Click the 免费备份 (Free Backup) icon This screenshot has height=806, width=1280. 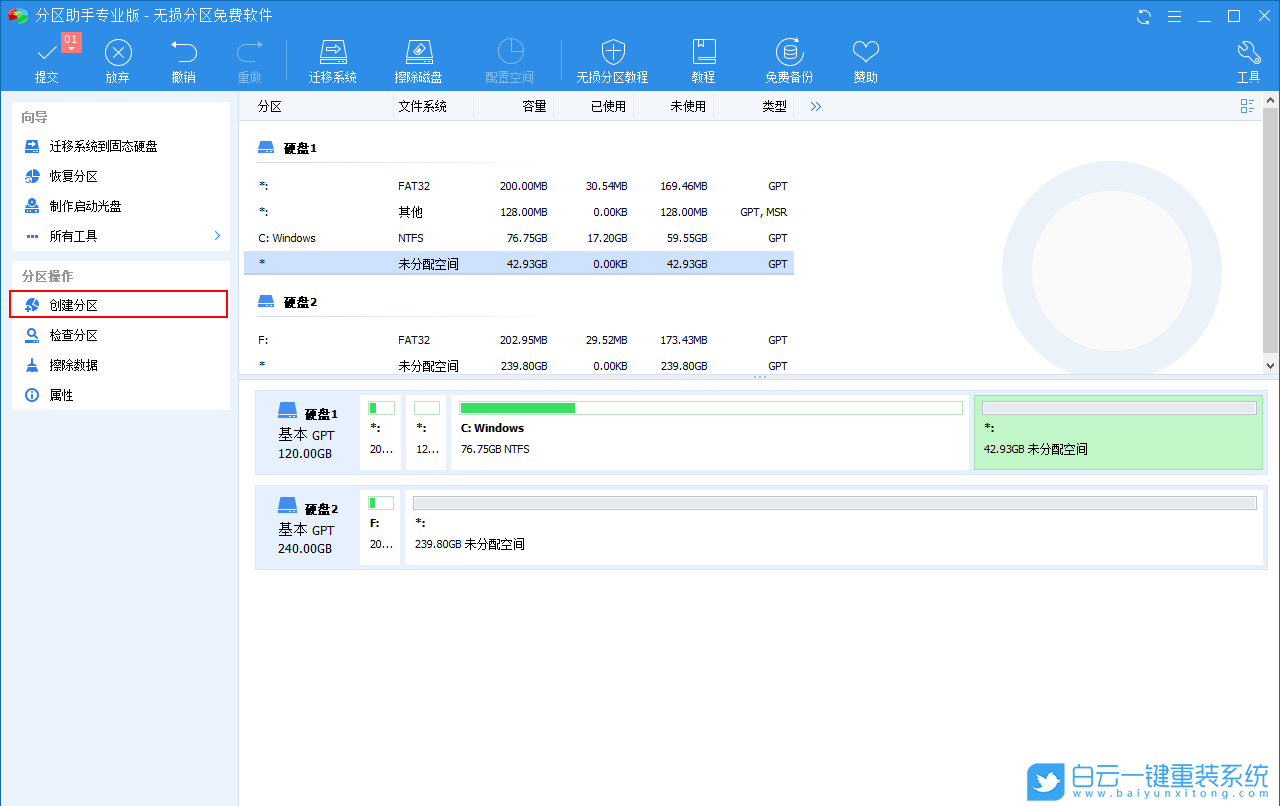tap(789, 53)
